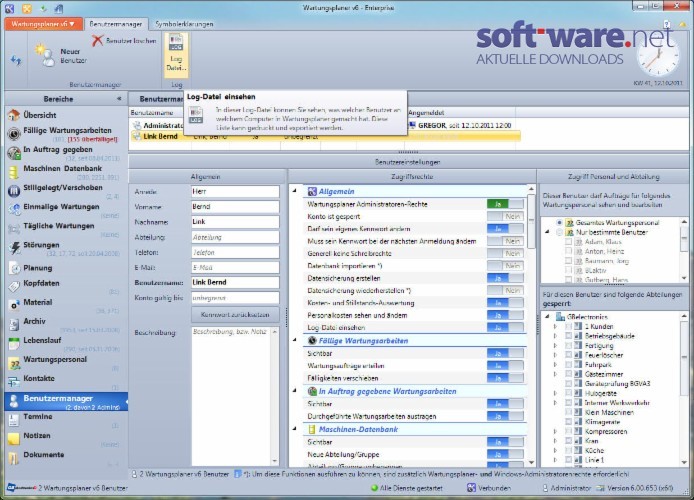694x500 pixels.
Task: Collapse the Allgemein rights group
Action: (x=295, y=191)
